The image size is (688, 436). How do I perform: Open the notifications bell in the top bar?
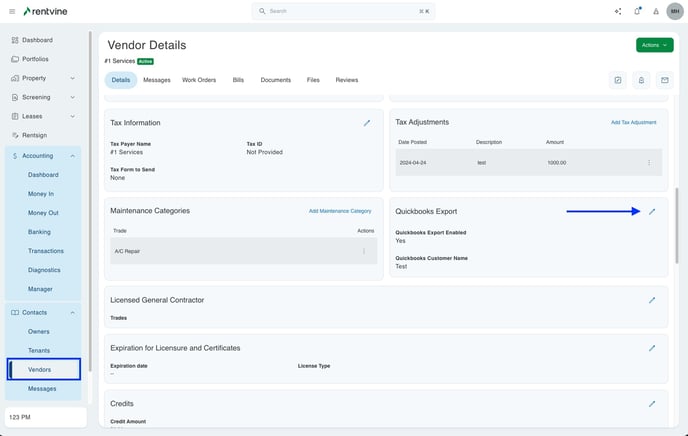click(637, 11)
